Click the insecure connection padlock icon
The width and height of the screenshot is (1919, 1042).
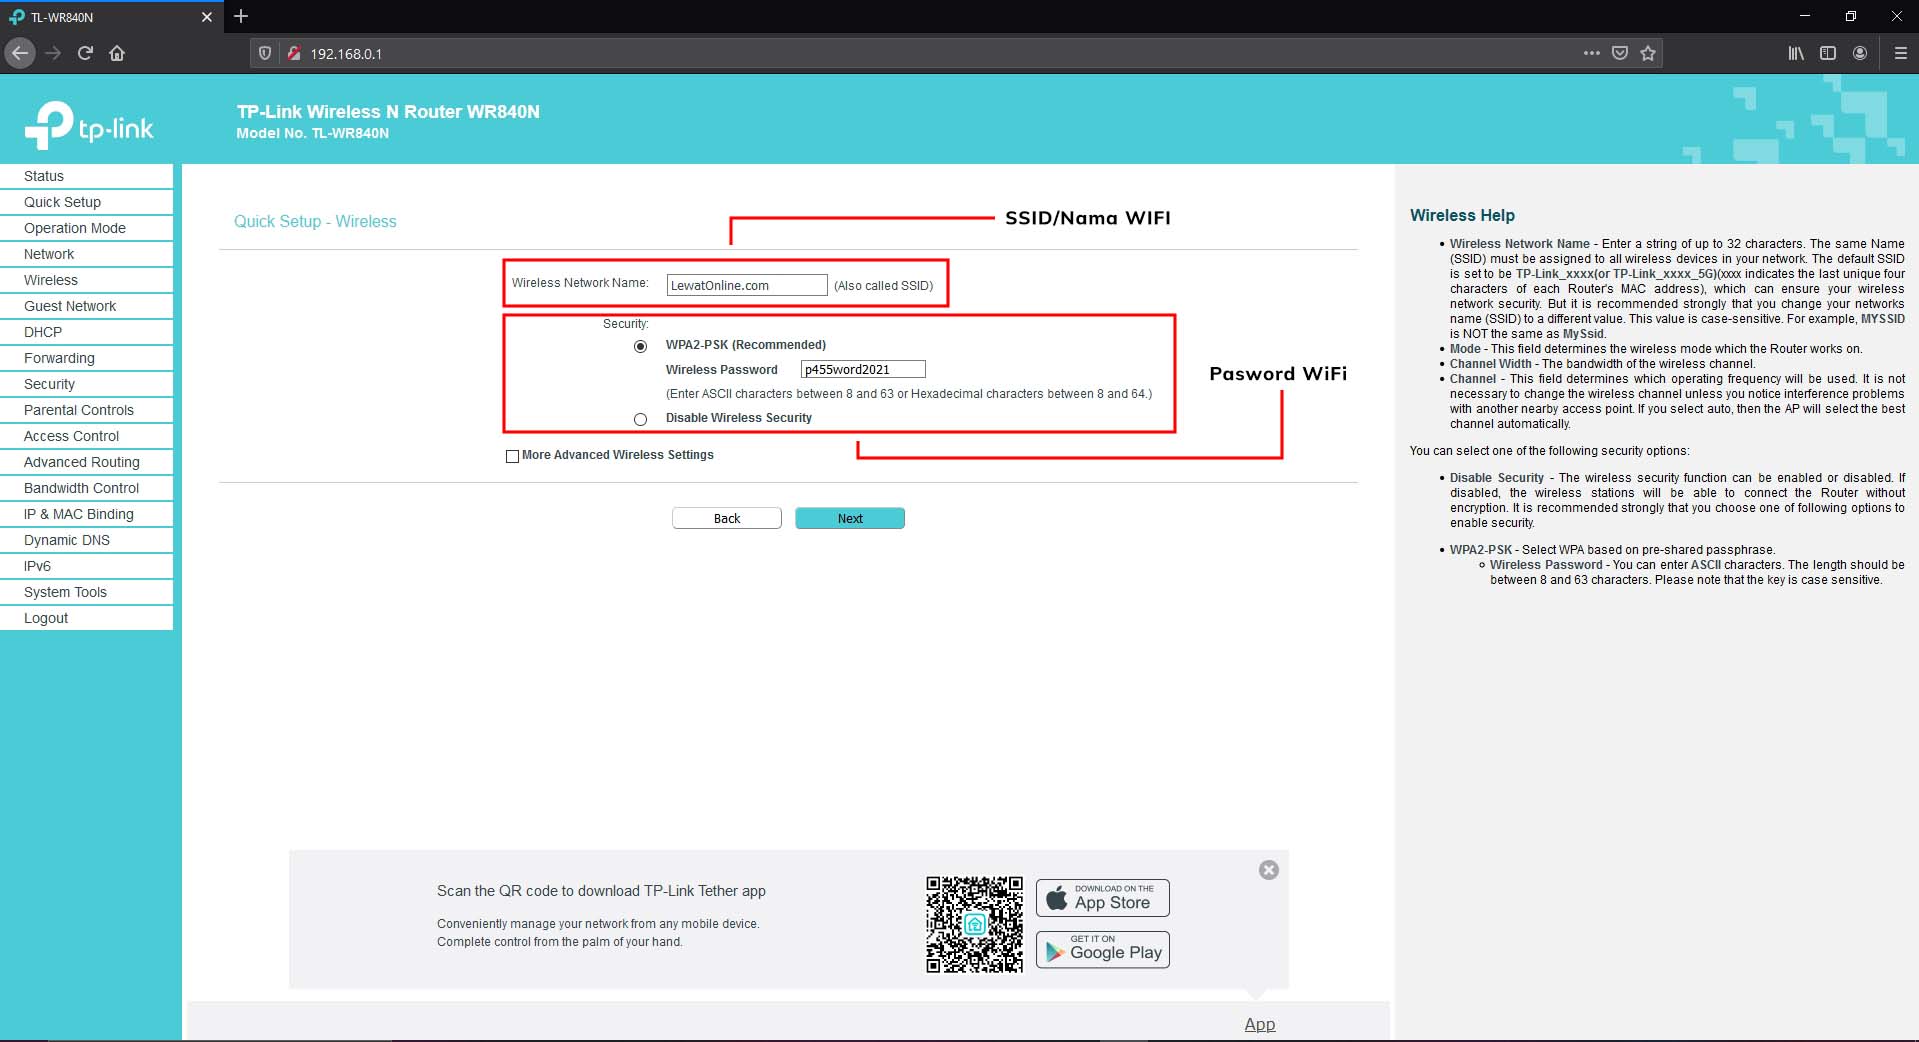coord(294,53)
